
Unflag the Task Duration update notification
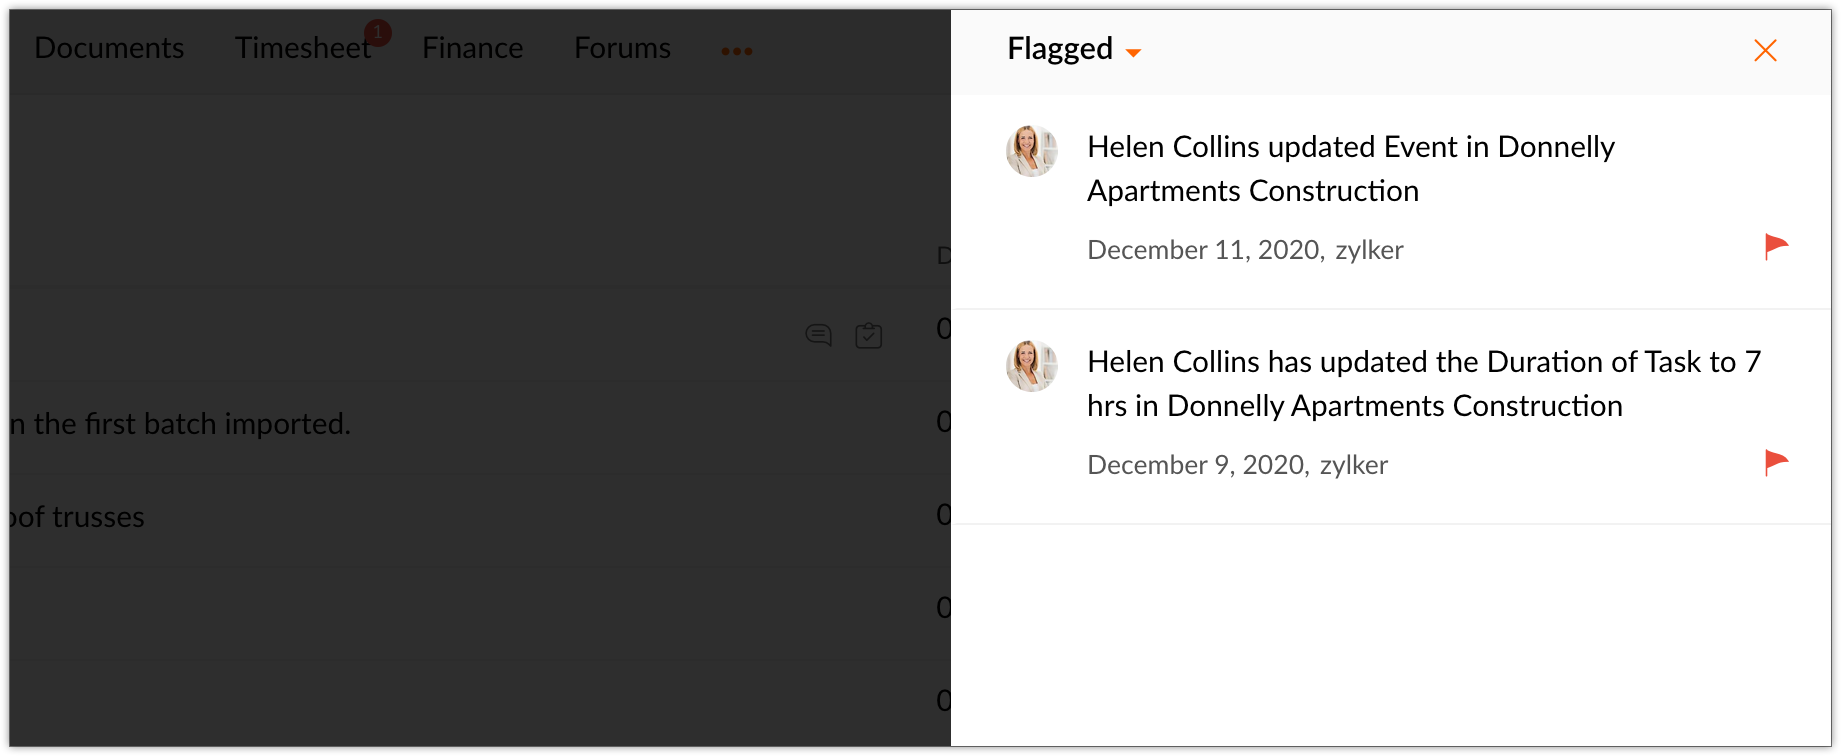click(1775, 462)
